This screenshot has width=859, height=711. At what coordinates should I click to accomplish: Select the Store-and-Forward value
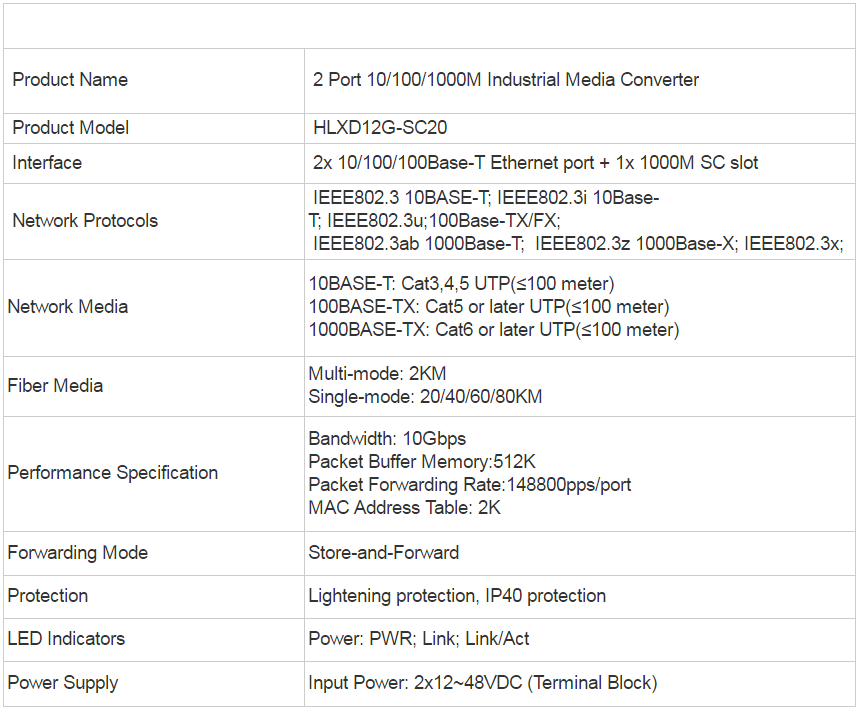coord(383,553)
